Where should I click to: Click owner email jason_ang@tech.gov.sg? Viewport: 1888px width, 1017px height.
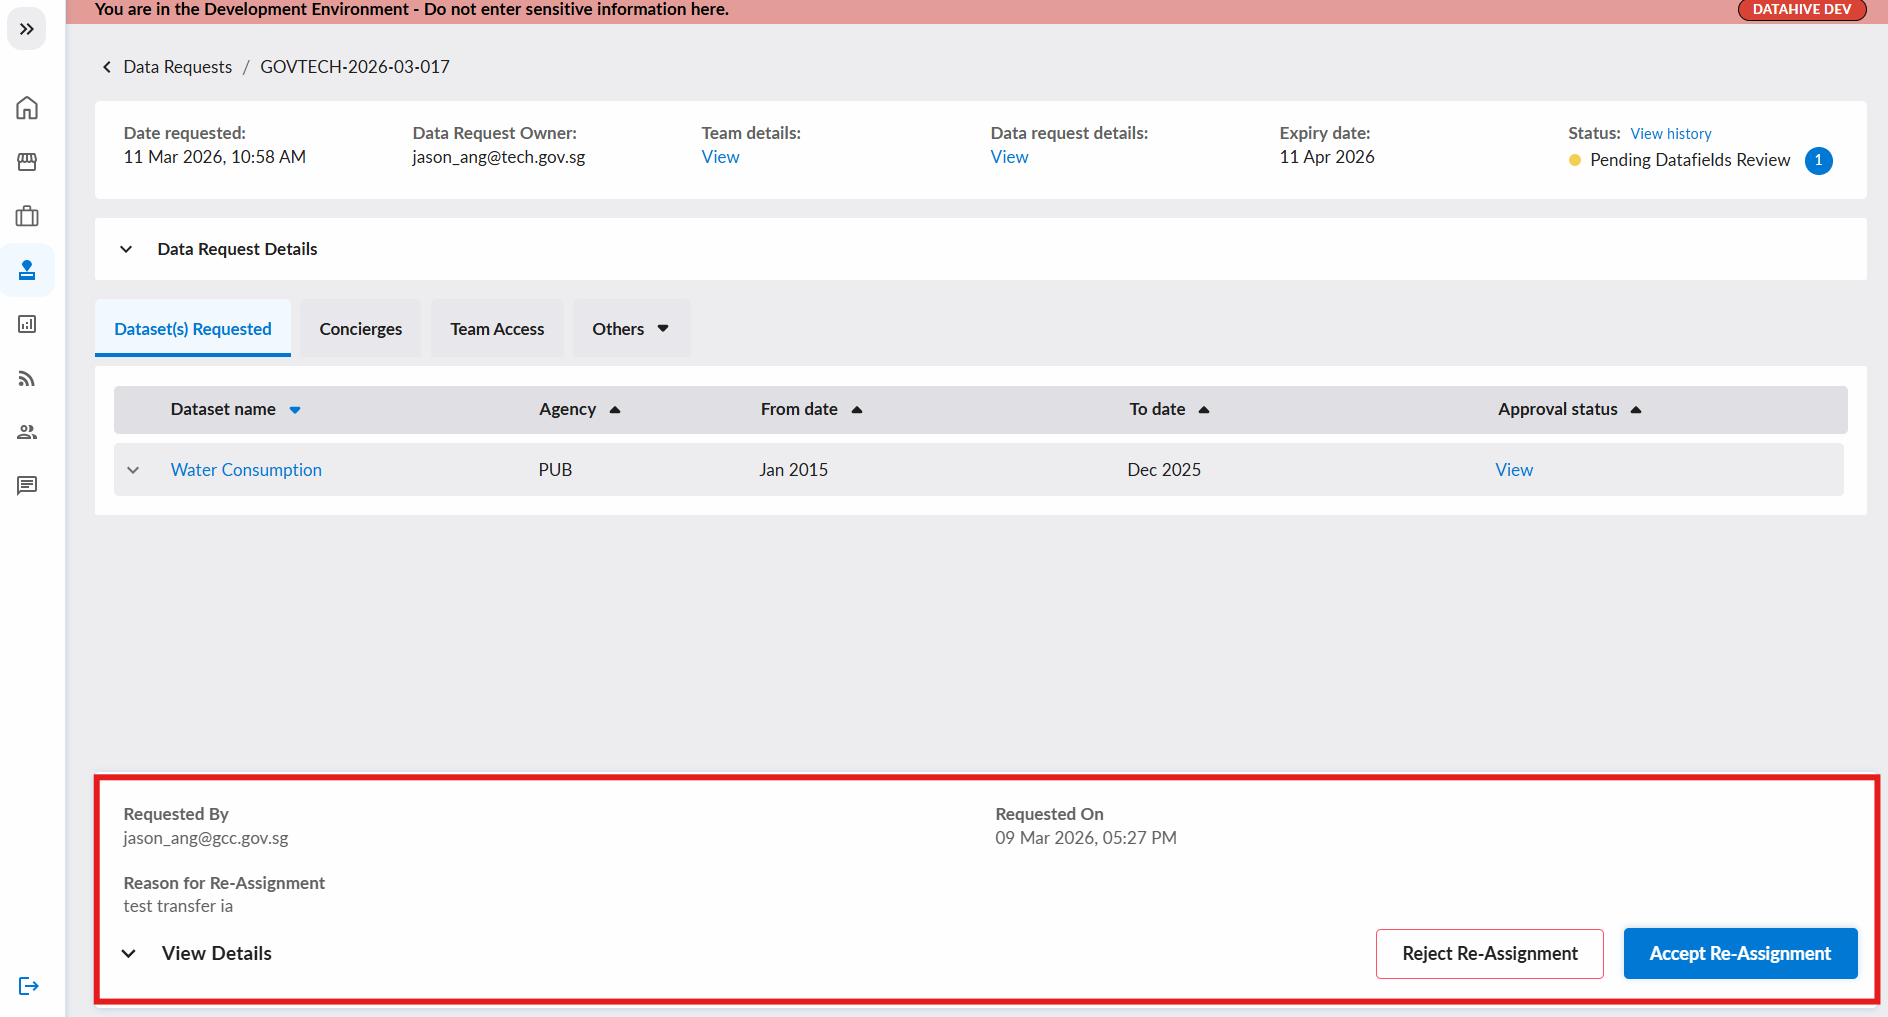[x=498, y=157]
